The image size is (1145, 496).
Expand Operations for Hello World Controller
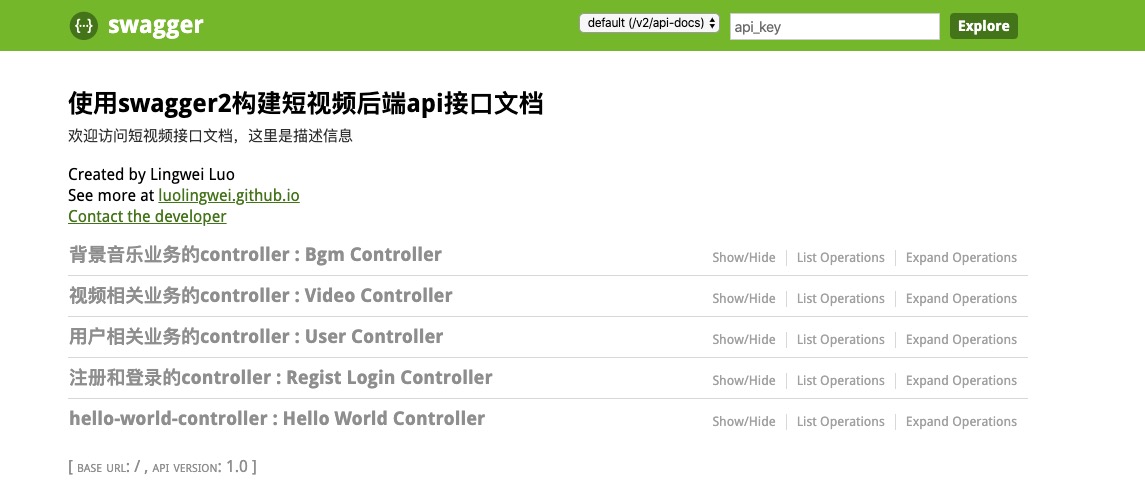pyautogui.click(x=961, y=421)
